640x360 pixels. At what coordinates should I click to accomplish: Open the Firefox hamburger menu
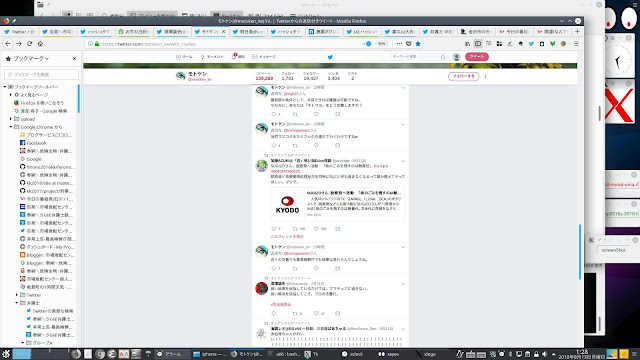(x=576, y=44)
